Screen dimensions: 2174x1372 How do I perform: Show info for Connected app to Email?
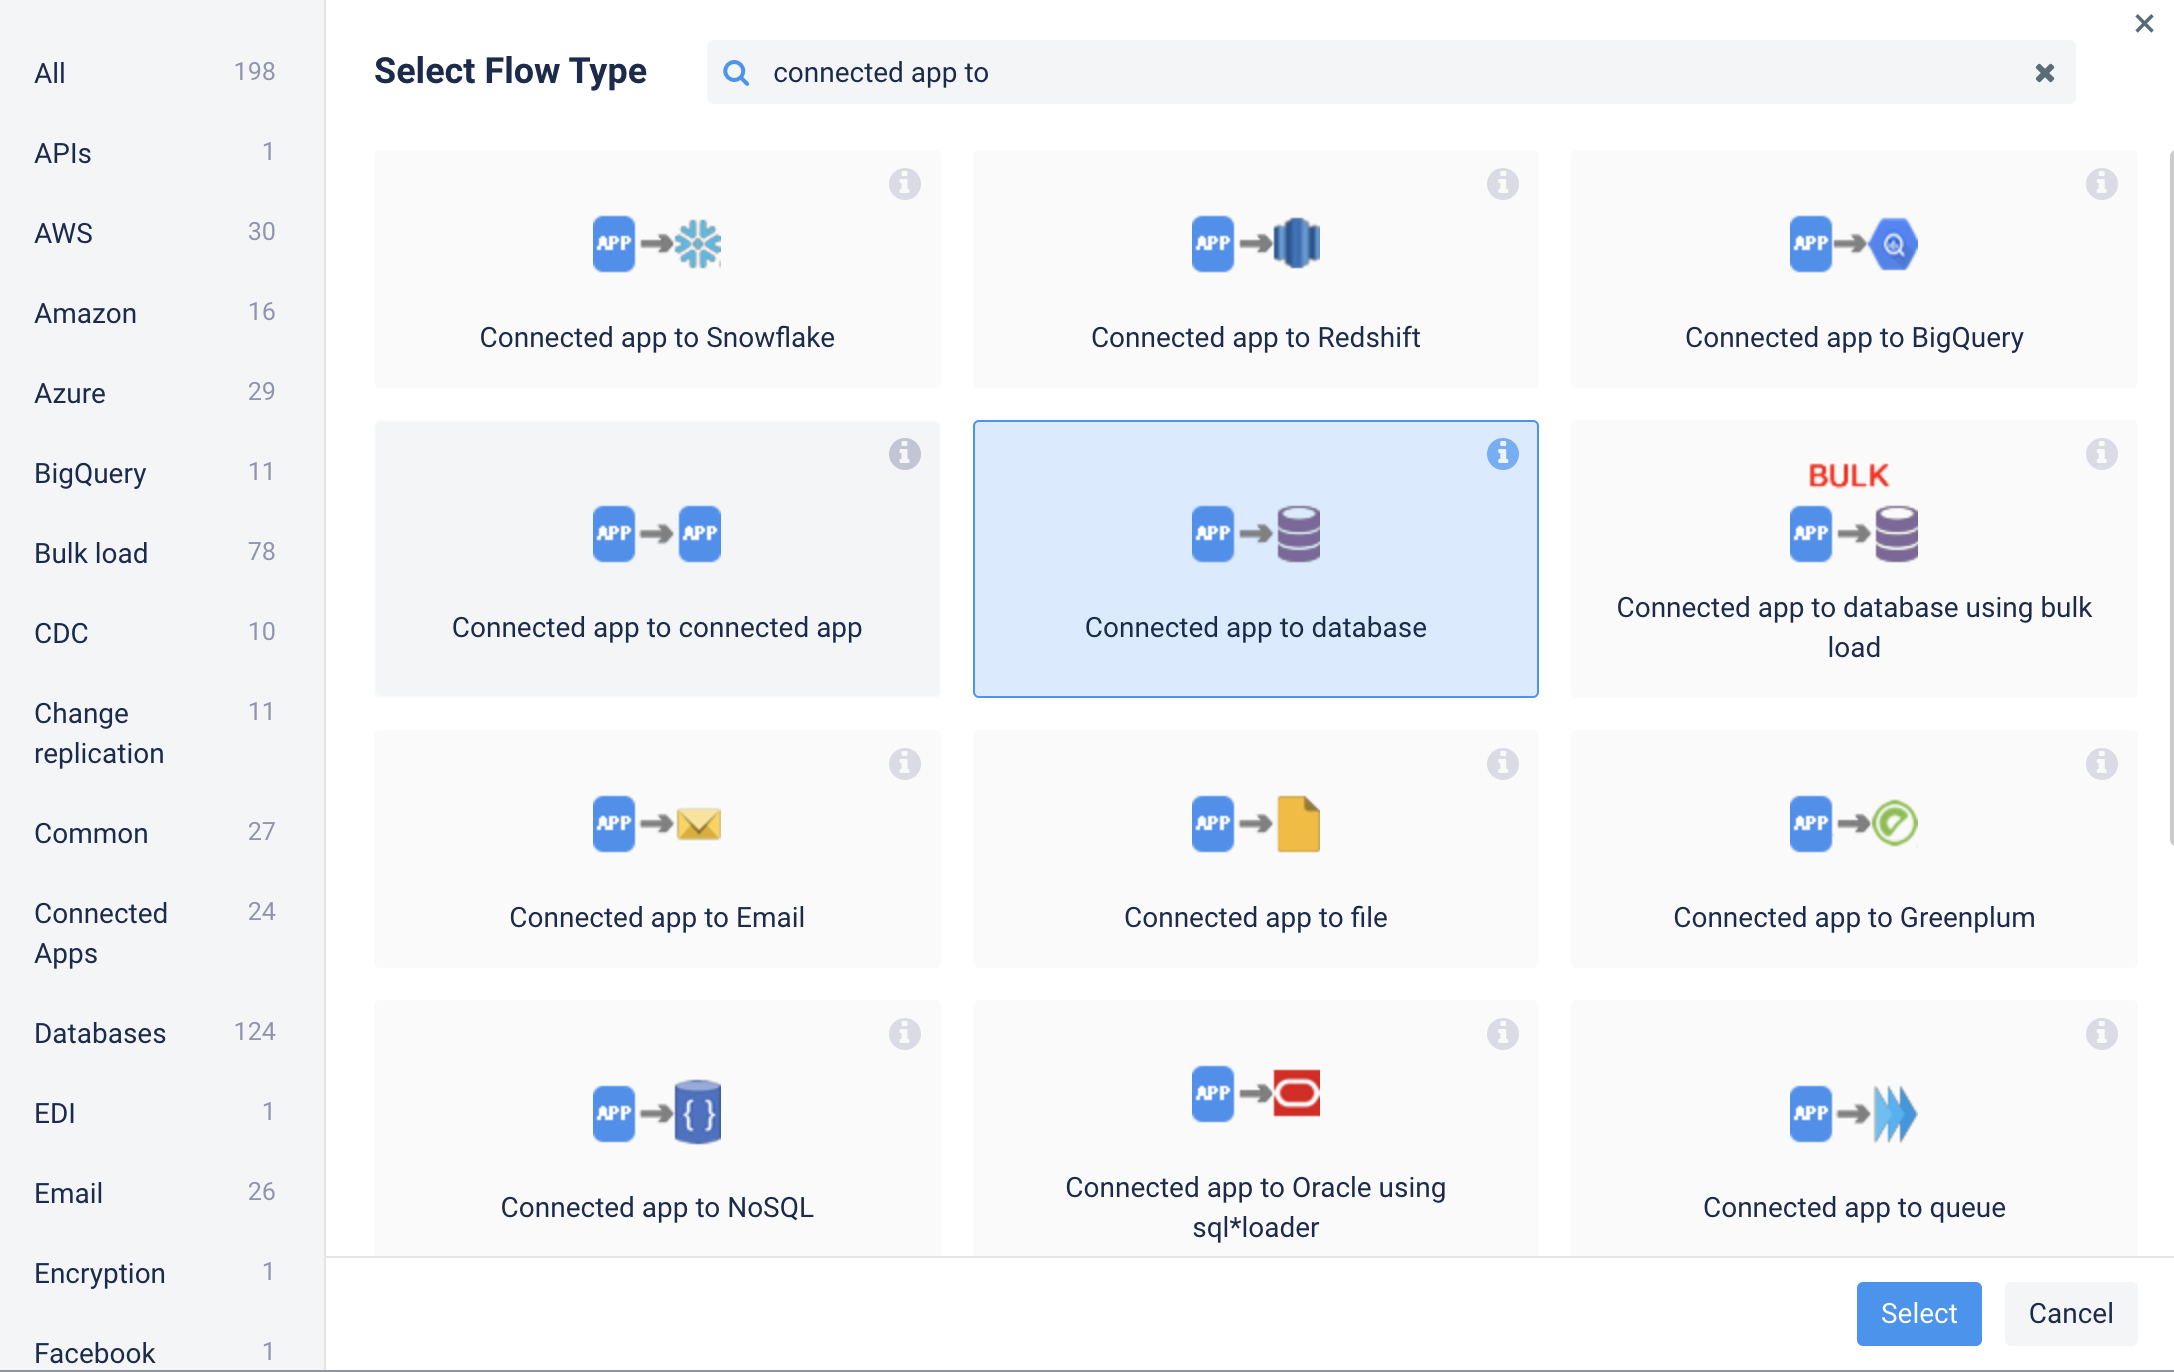pyautogui.click(x=904, y=764)
